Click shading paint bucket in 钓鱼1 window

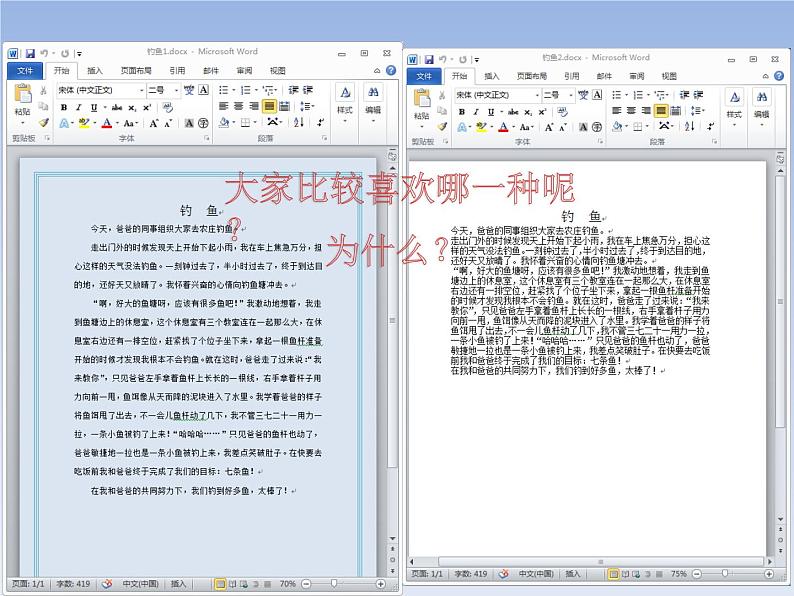pos(224,123)
